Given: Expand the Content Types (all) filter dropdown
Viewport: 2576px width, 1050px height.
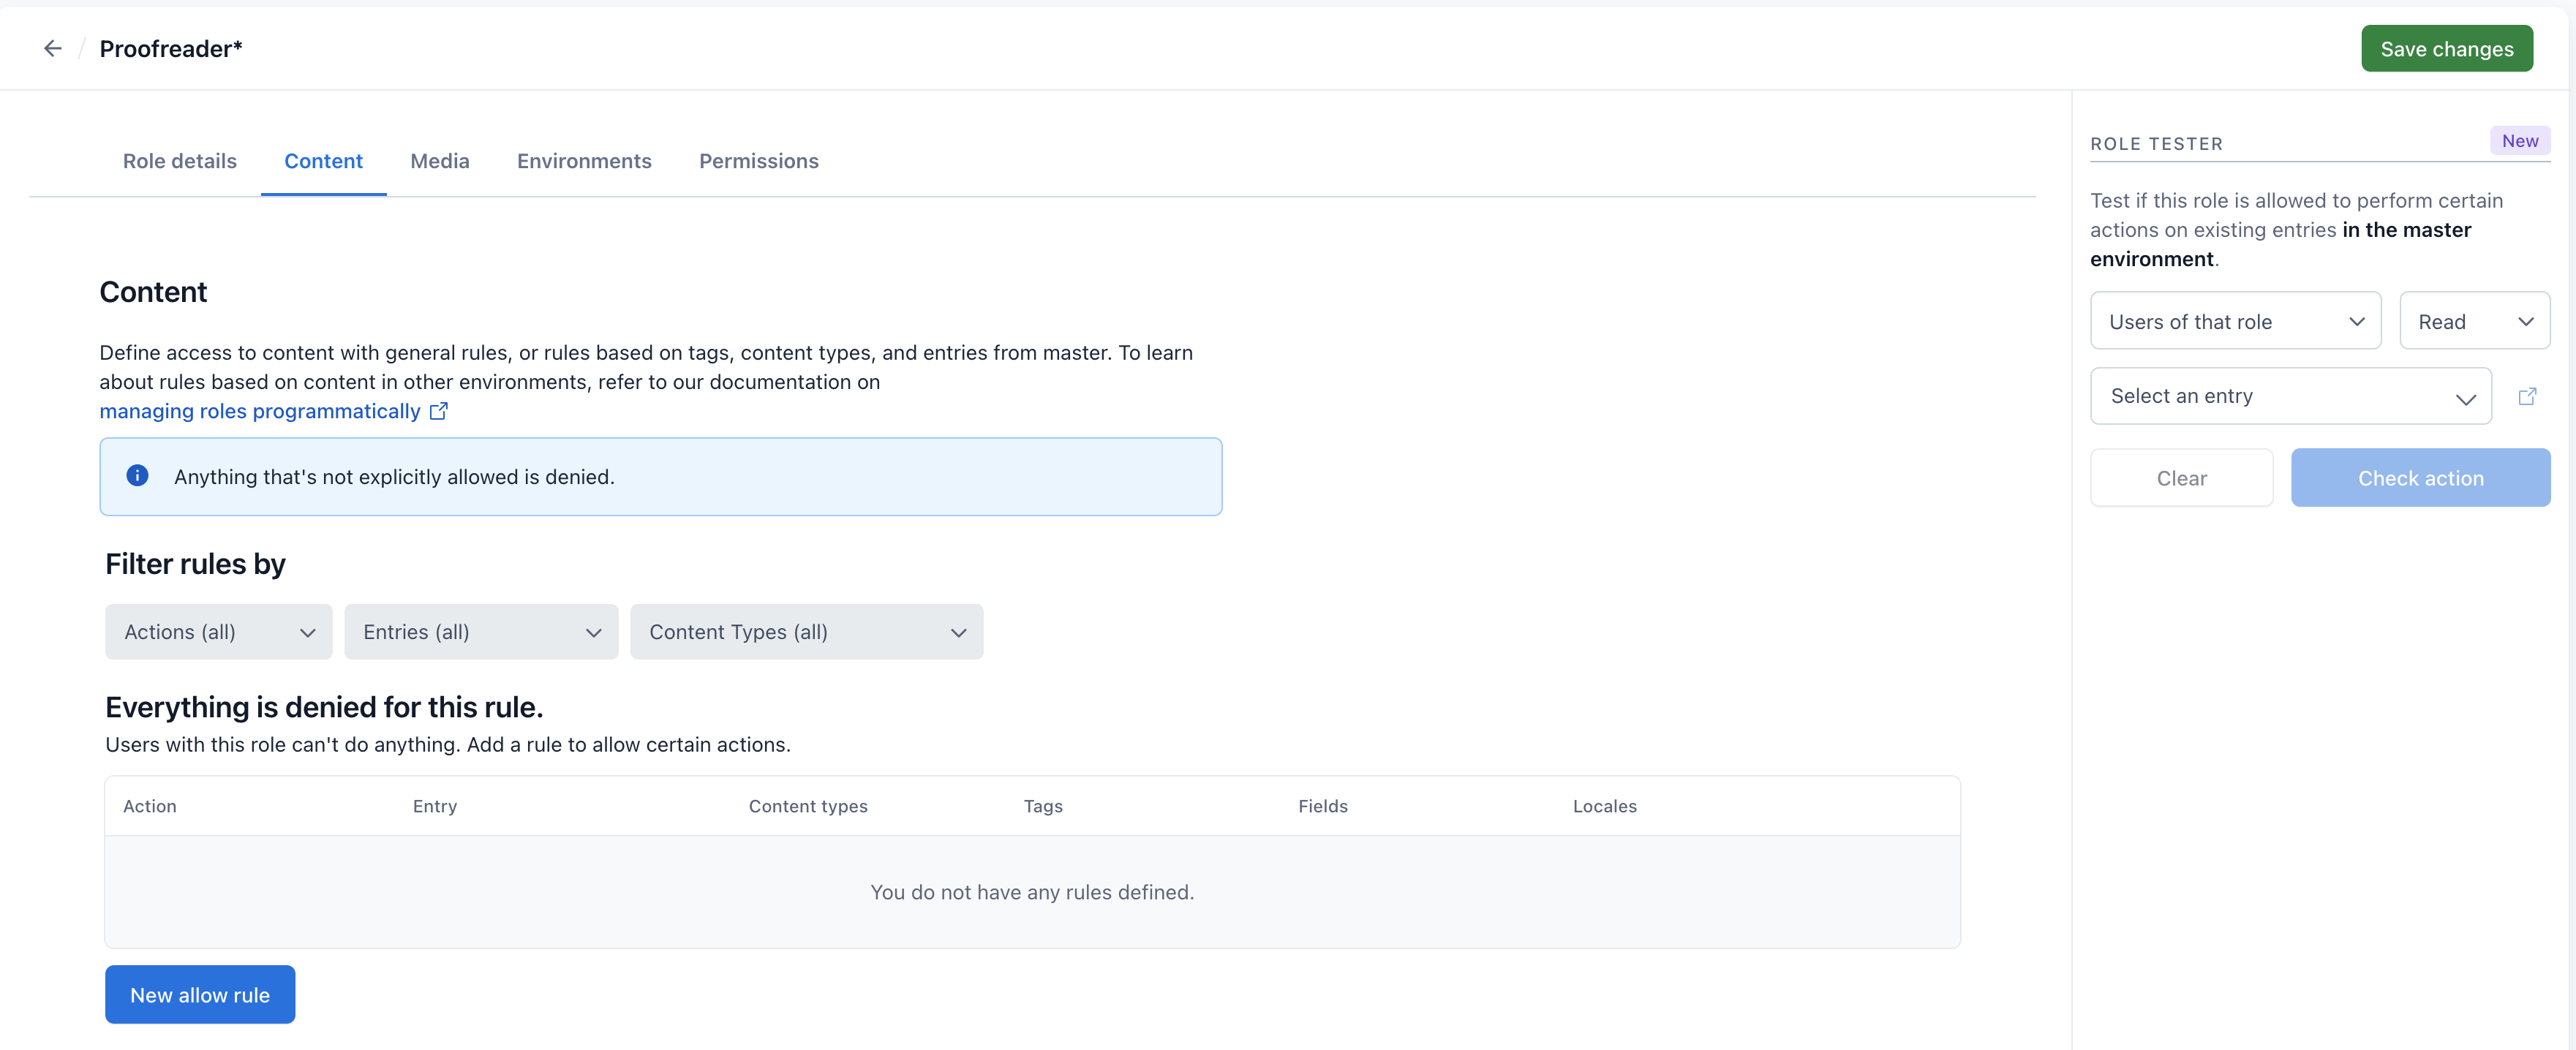Looking at the screenshot, I should pos(807,631).
